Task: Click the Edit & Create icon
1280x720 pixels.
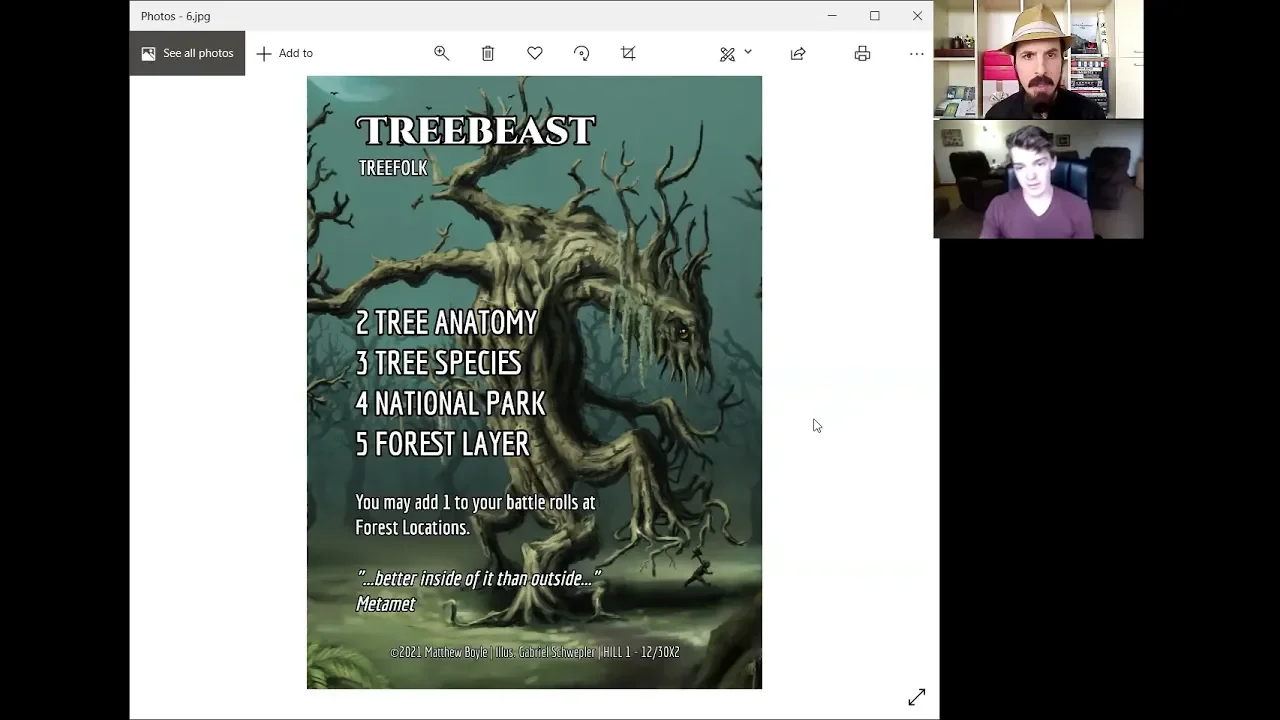Action: [728, 54]
